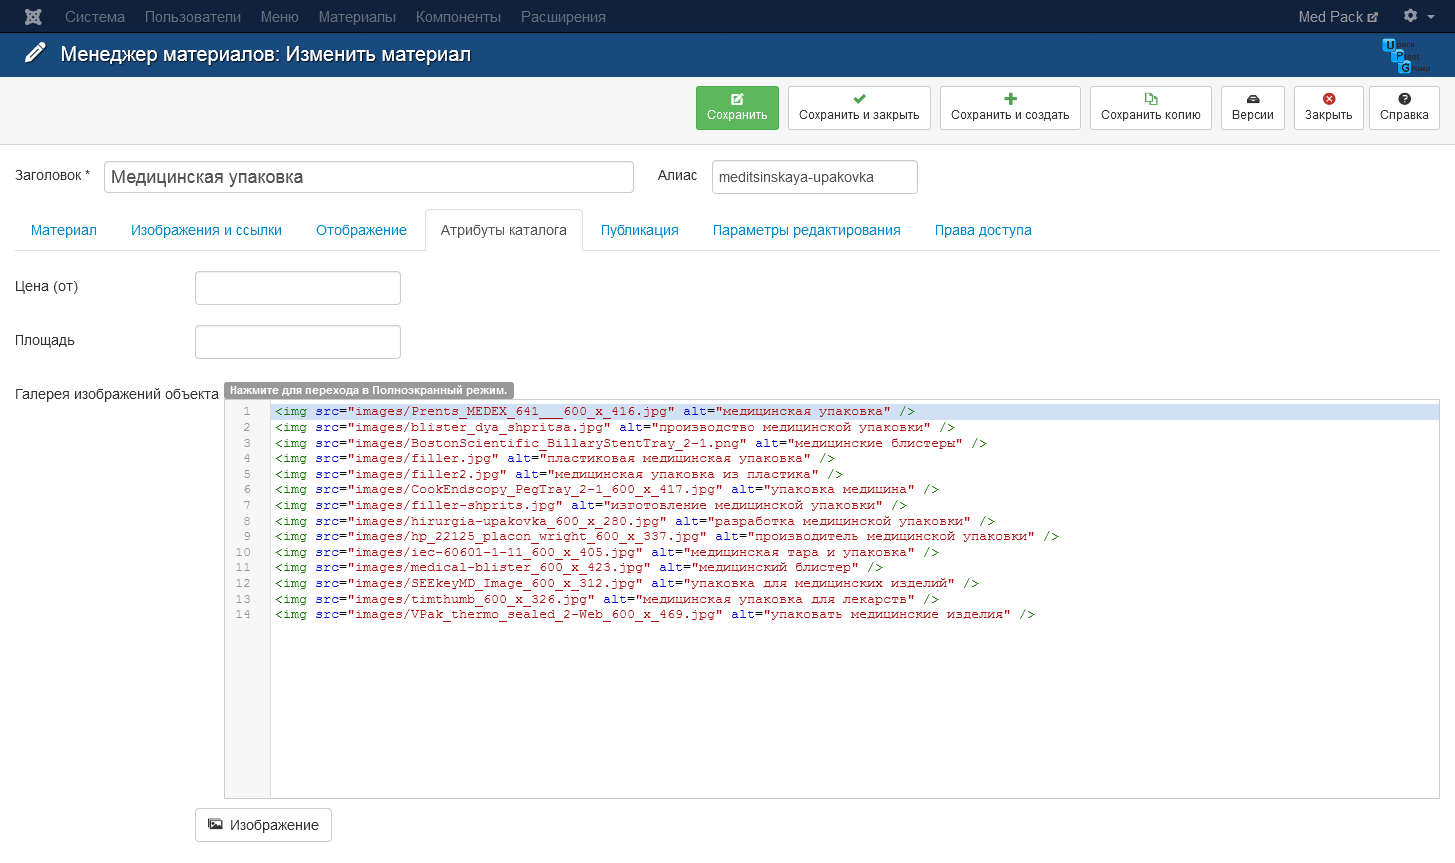Open the Материалы menu
The image size is (1455, 863).
coord(357,17)
